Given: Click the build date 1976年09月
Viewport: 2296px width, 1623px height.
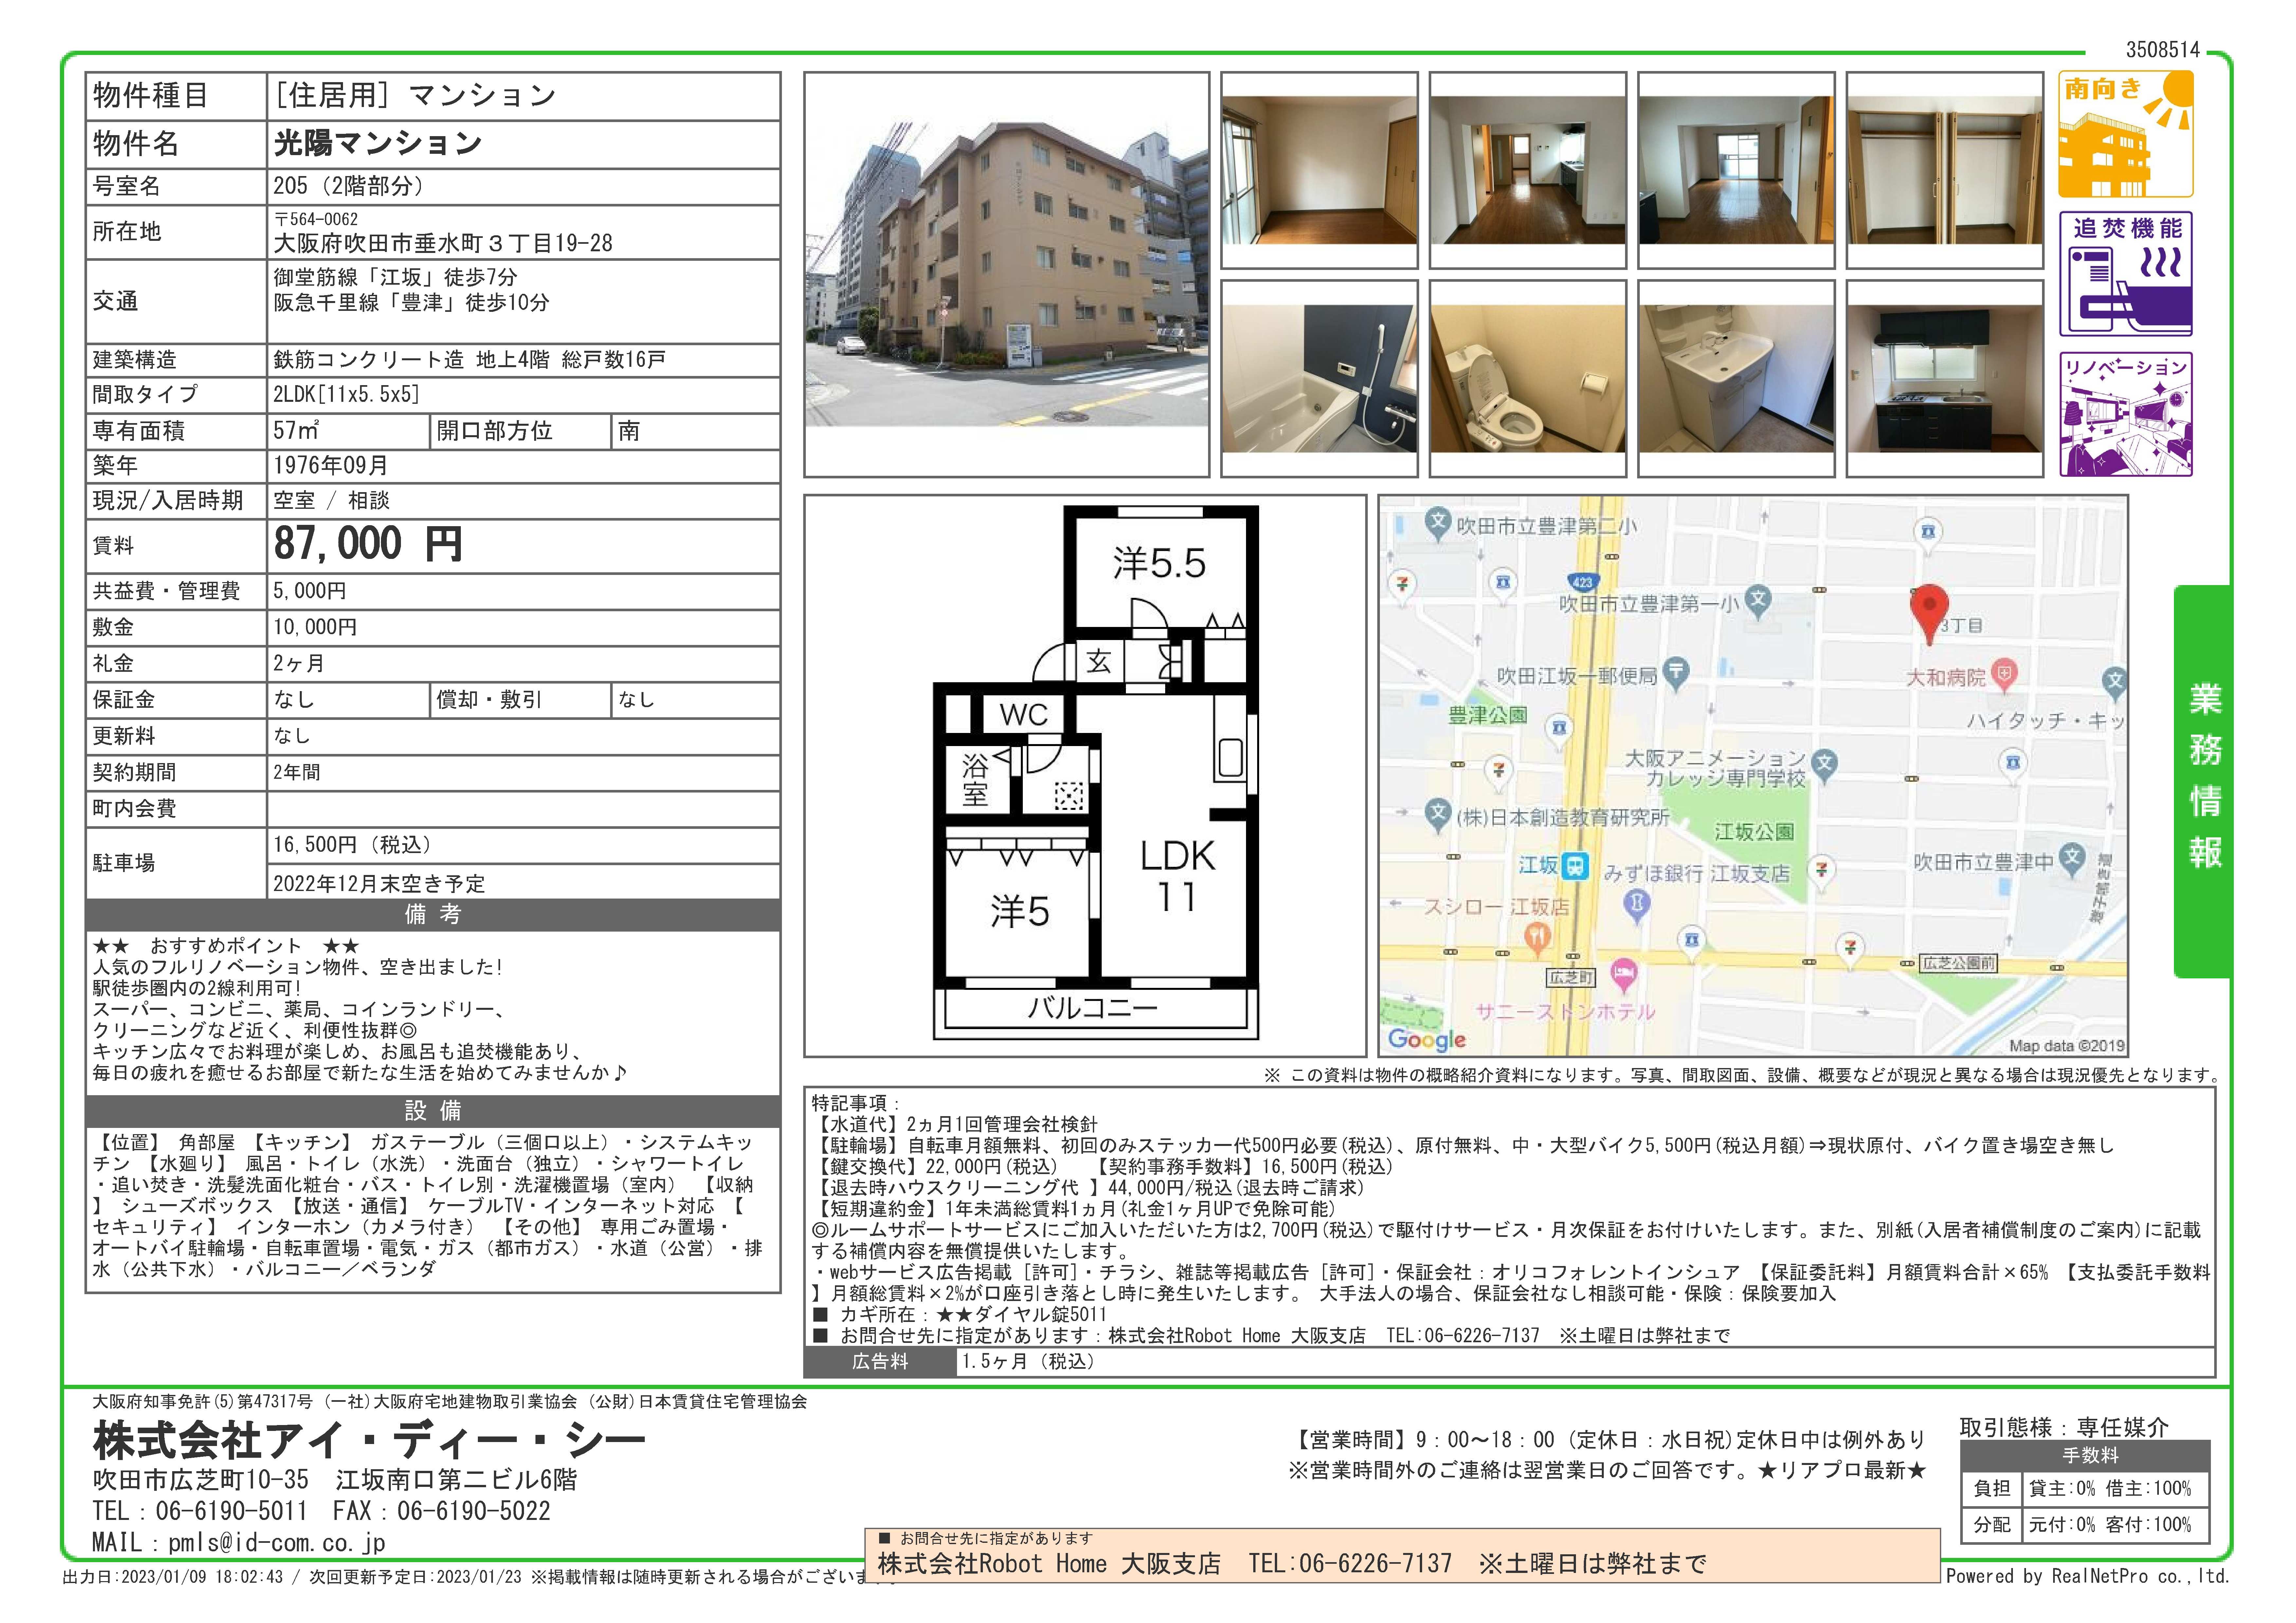Looking at the screenshot, I should 331,466.
